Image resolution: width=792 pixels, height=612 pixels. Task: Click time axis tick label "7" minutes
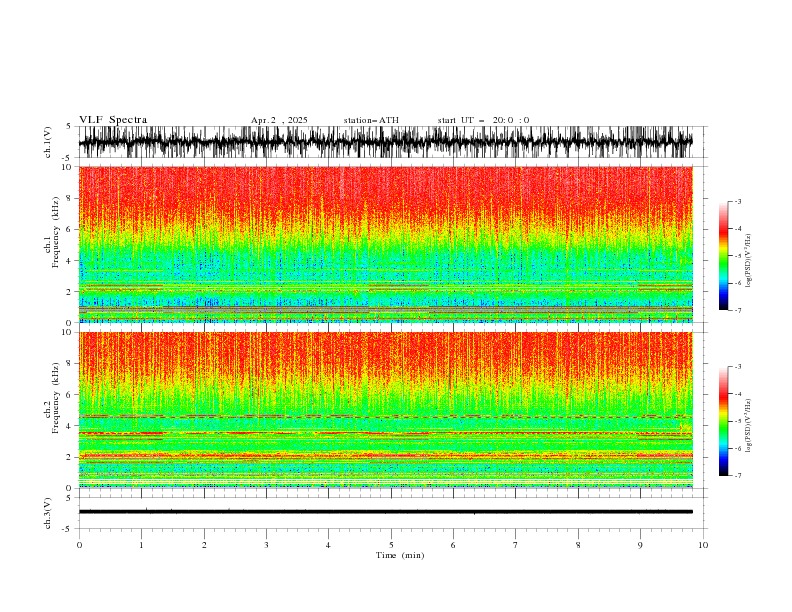click(x=516, y=545)
